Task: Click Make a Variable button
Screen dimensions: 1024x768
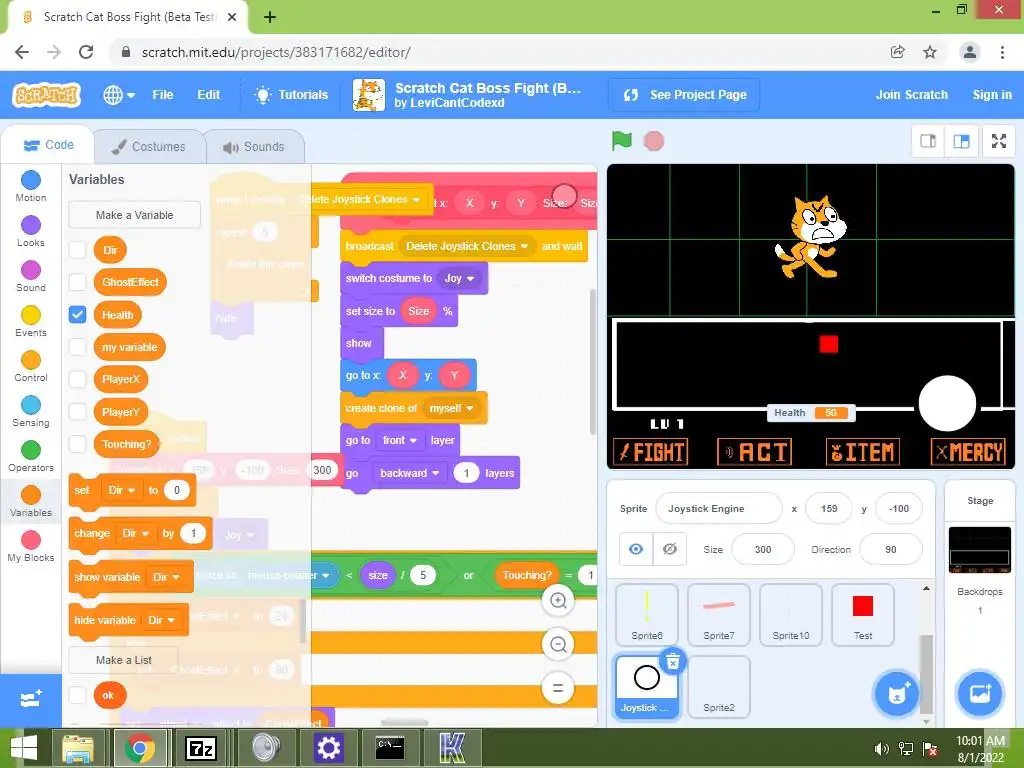Action: click(x=135, y=215)
